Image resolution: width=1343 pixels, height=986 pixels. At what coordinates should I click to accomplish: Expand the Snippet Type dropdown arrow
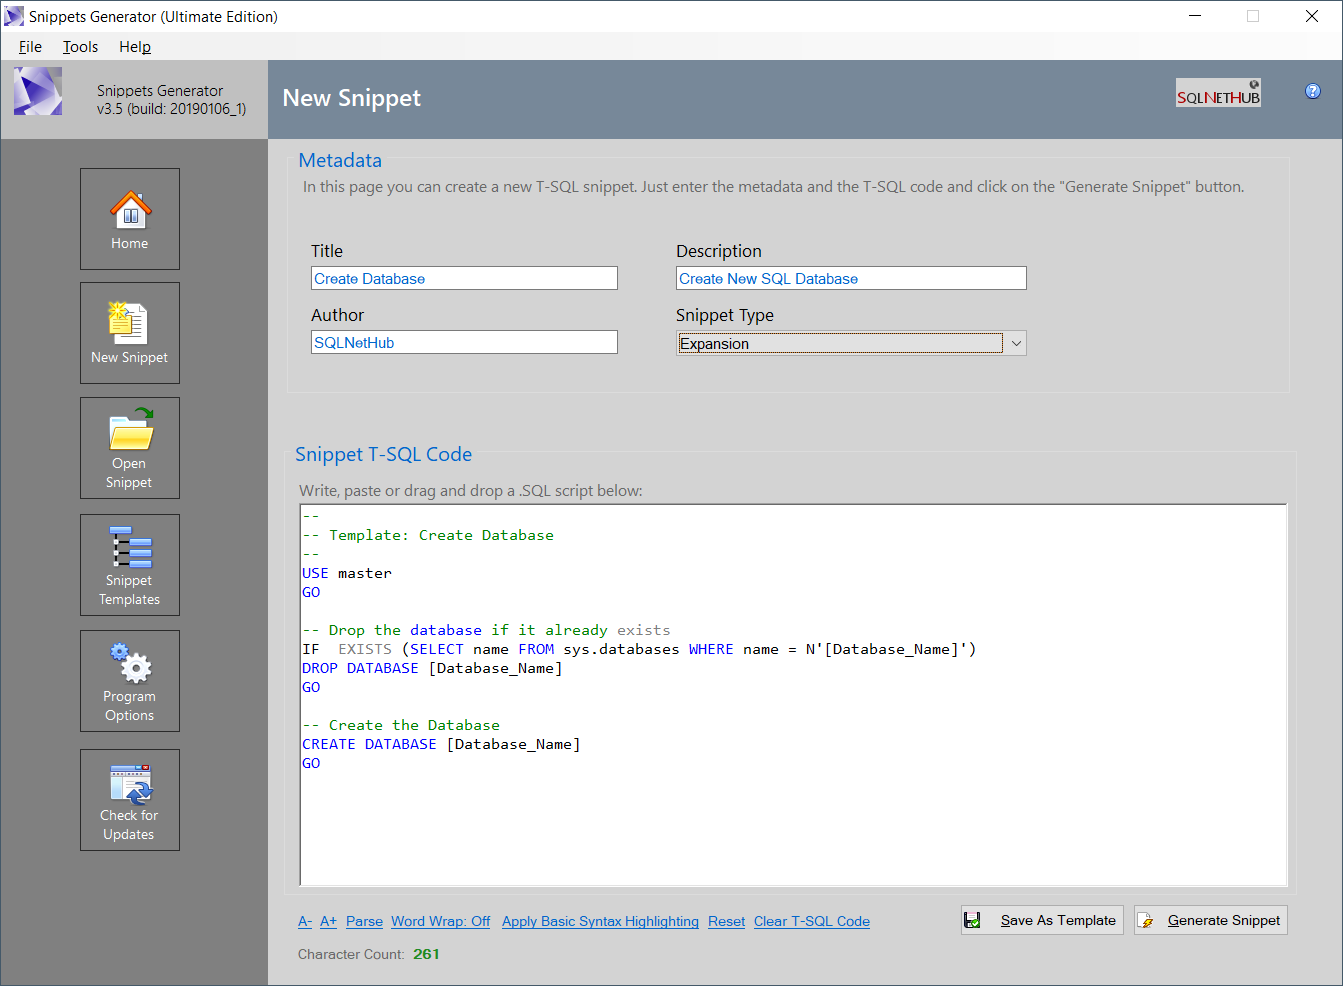[x=1016, y=343]
